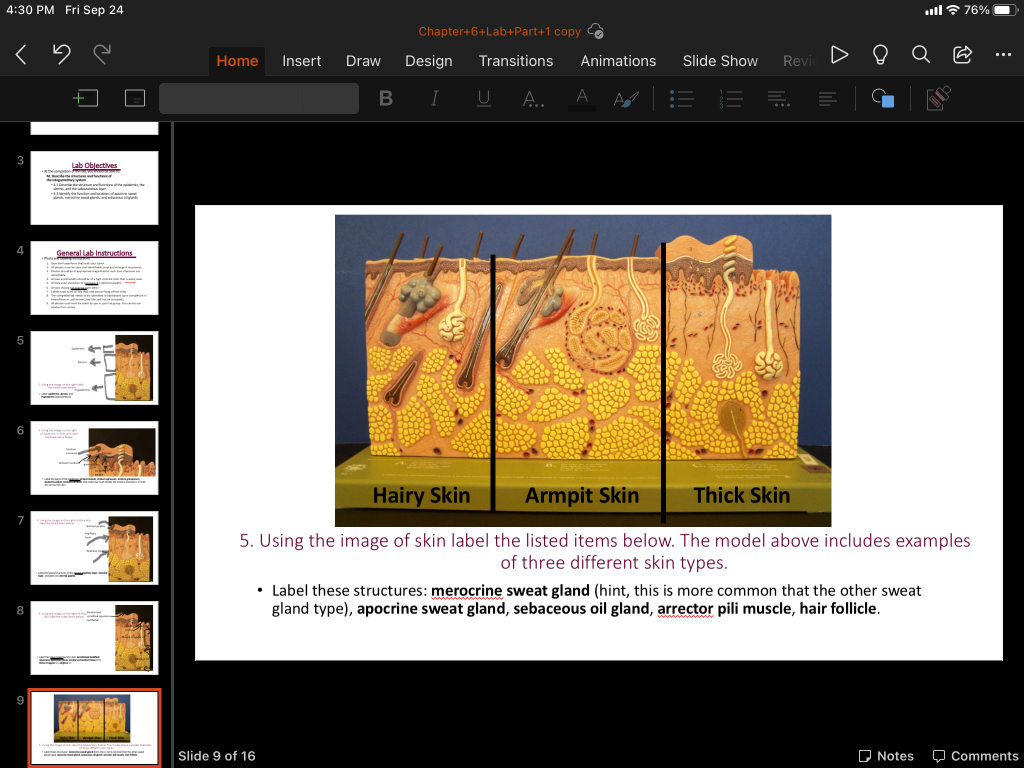This screenshot has width=1024, height=768.
Task: Switch to the Home tab
Action: click(237, 61)
